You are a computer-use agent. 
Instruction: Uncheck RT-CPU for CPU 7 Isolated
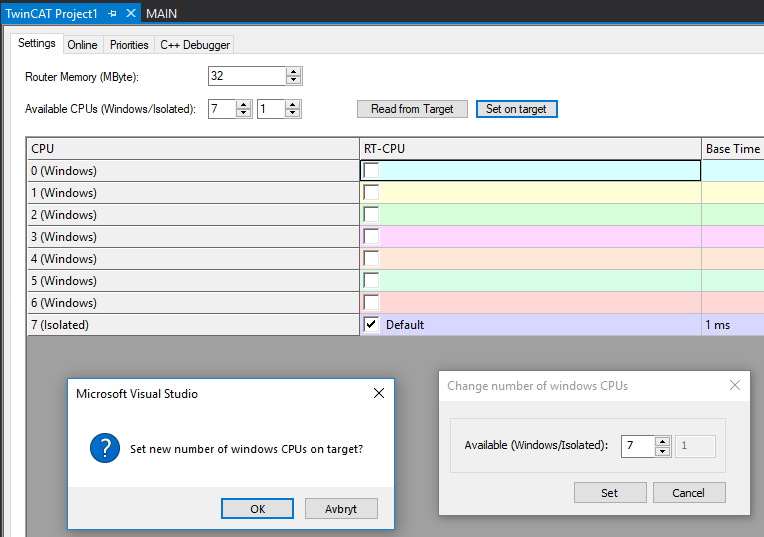tap(371, 324)
